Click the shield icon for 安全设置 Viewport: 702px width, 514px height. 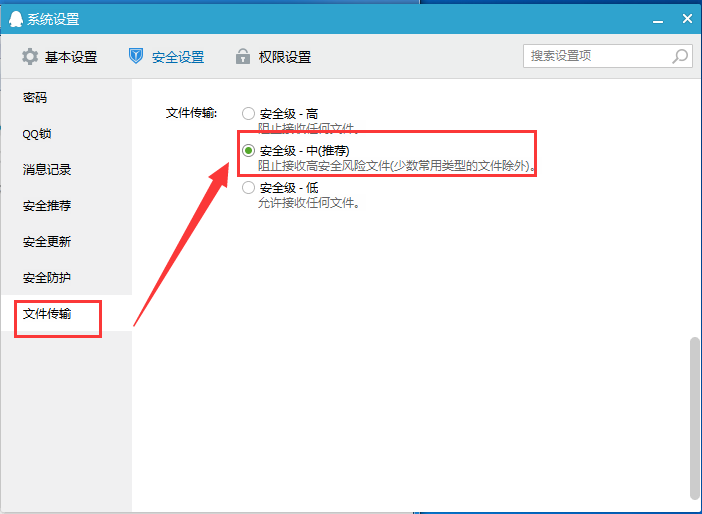[x=136, y=56]
